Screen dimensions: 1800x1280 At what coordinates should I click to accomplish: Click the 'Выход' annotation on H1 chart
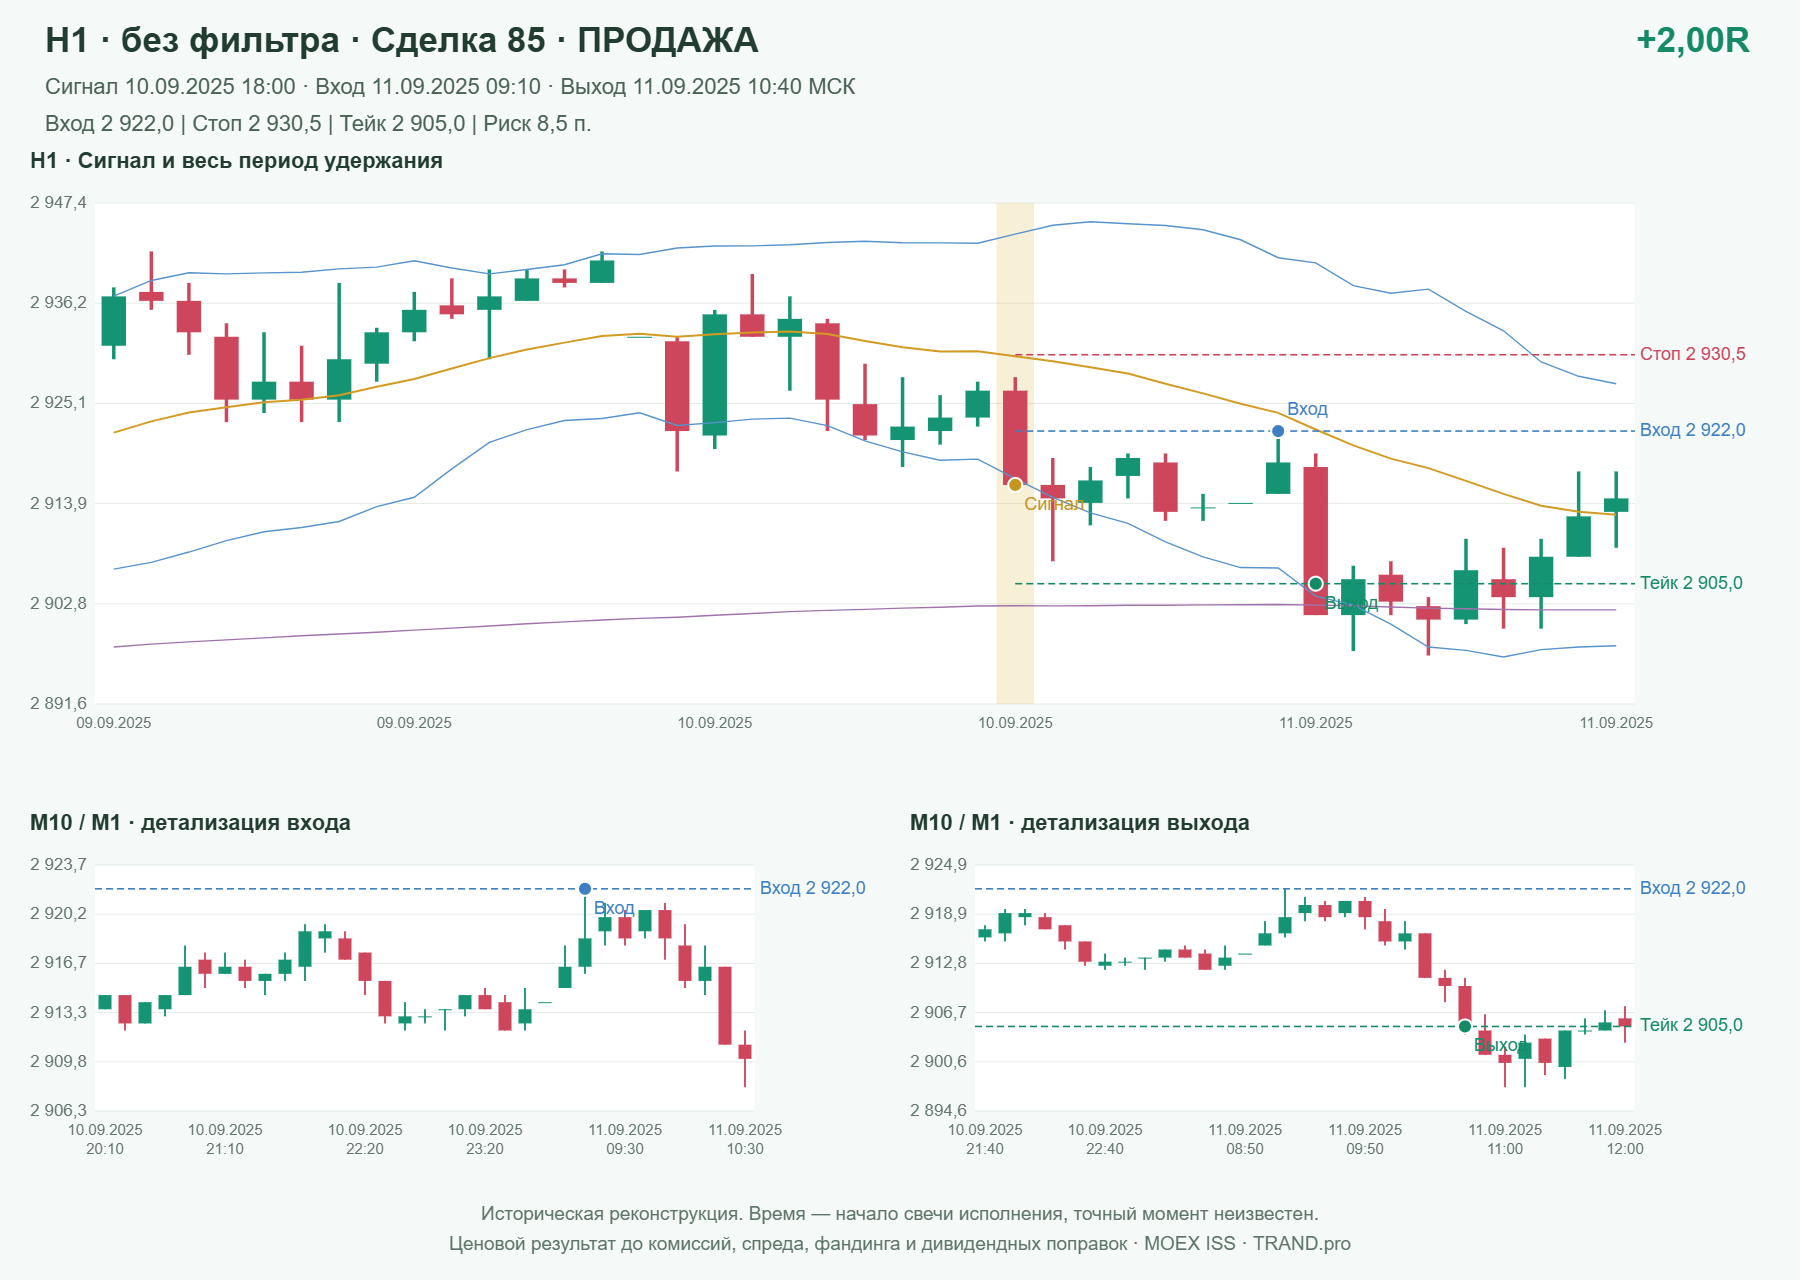(1351, 603)
